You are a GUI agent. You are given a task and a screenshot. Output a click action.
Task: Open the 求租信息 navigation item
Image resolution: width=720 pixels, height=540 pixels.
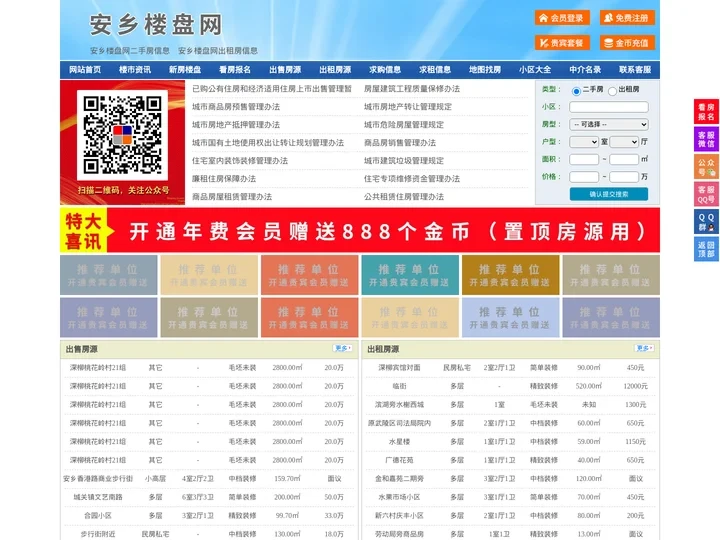point(435,70)
